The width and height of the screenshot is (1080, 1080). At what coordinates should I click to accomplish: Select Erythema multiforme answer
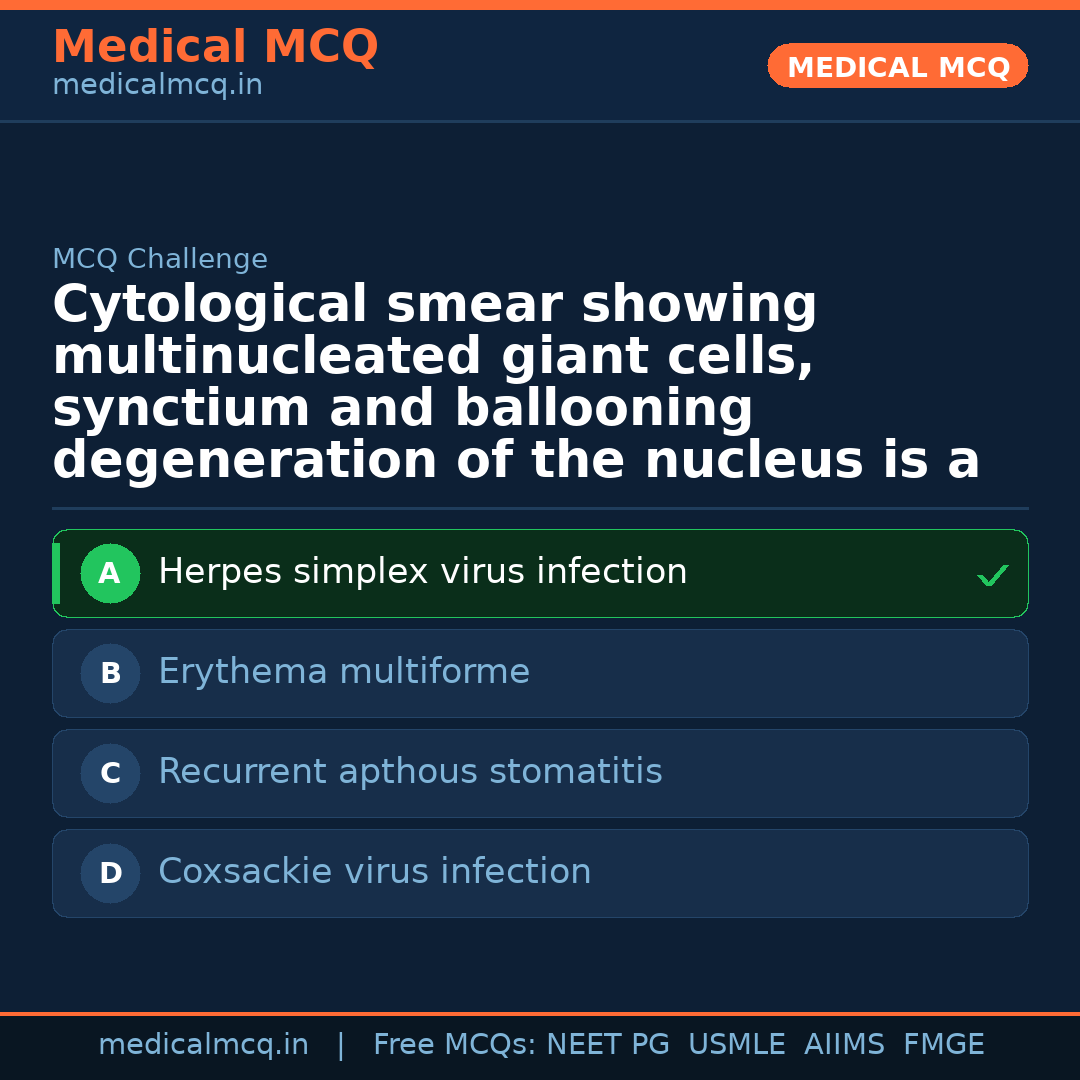tap(344, 673)
